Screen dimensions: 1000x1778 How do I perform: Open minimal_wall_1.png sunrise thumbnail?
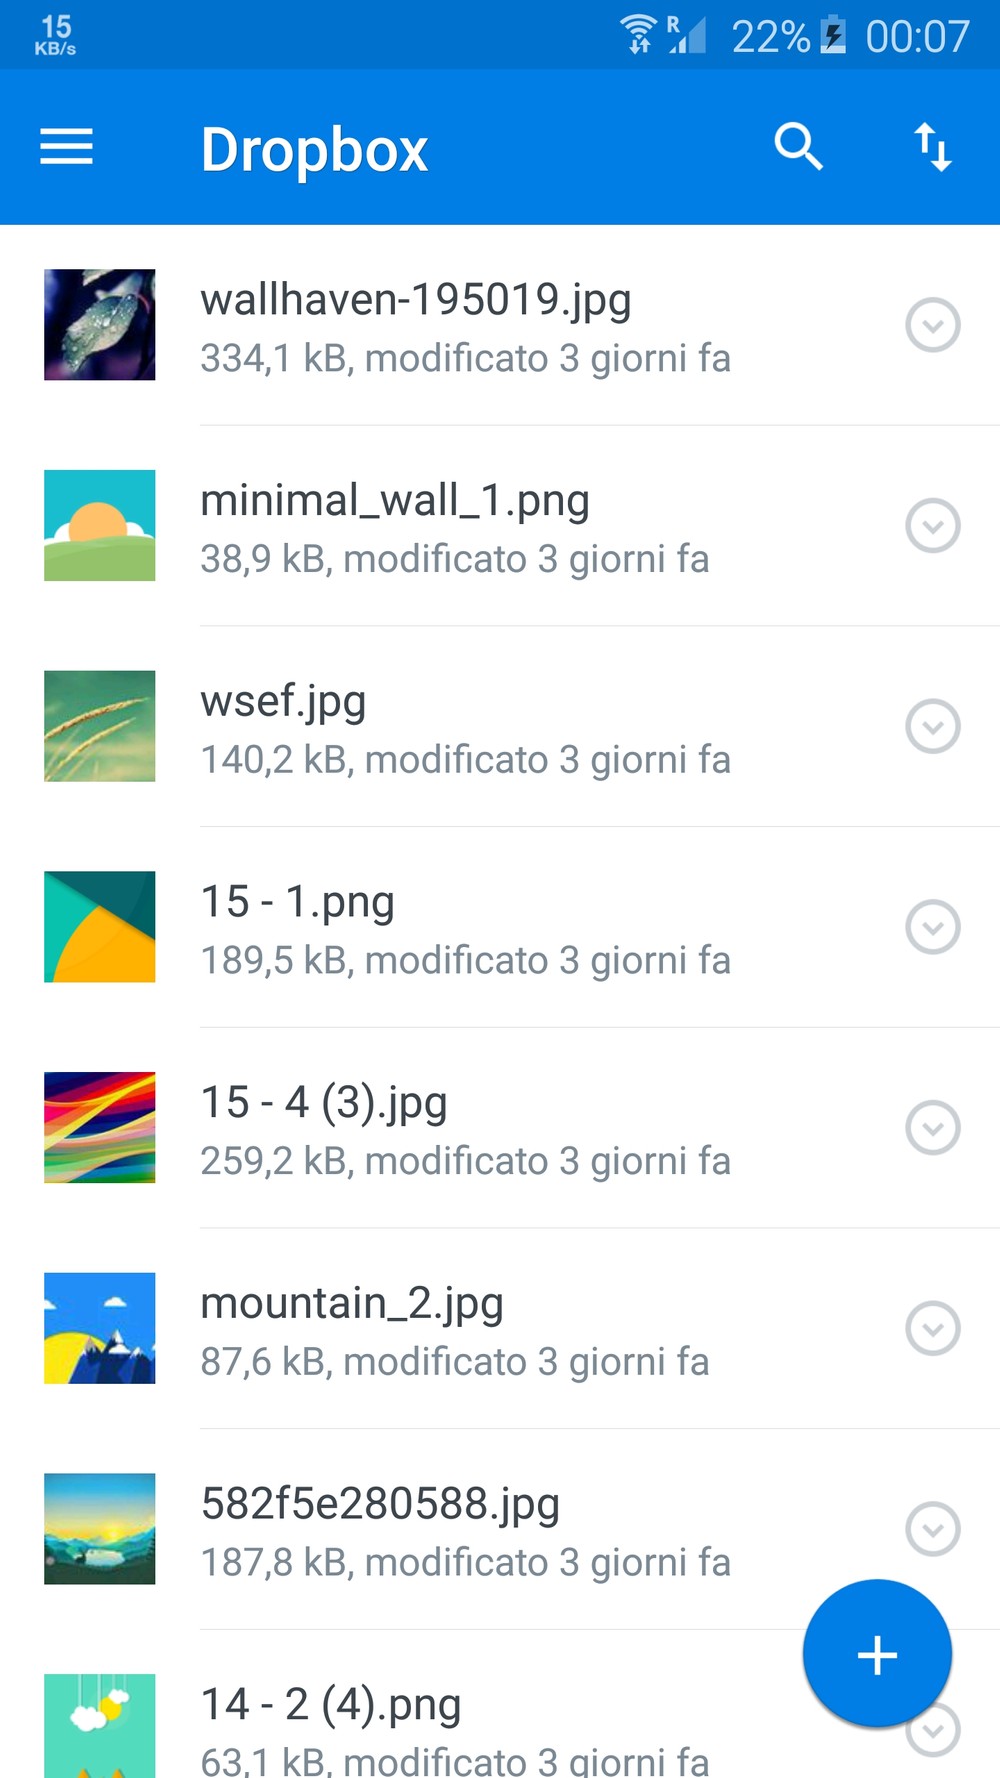pos(99,525)
